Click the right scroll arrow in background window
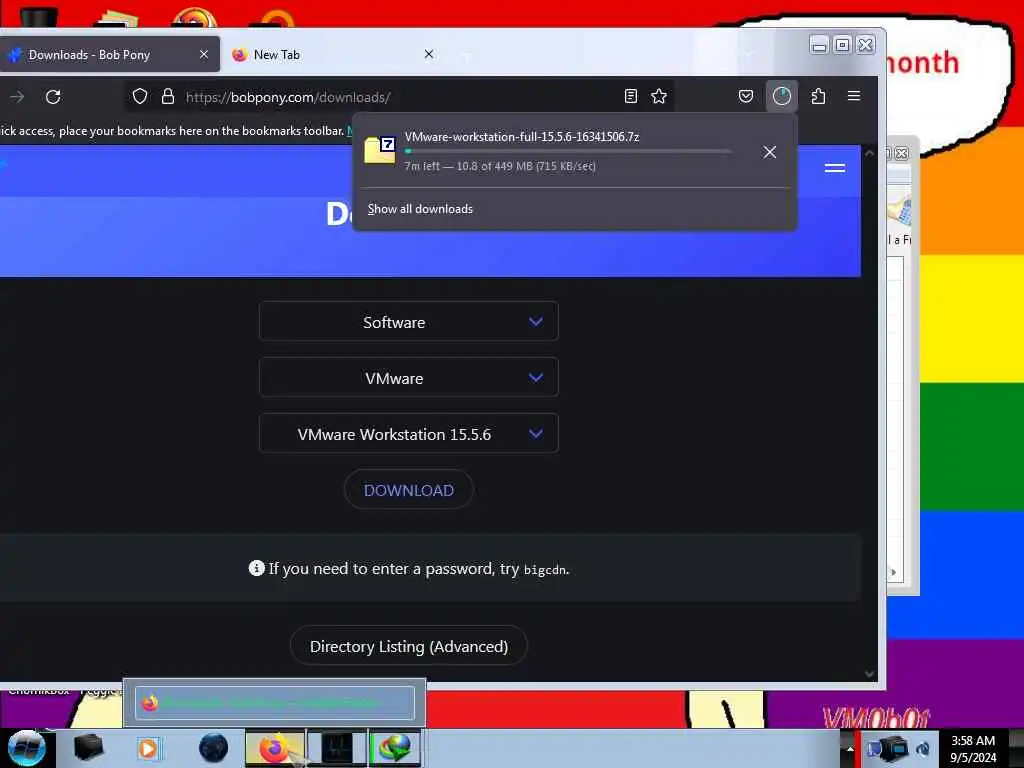Screen dimensions: 1024x768 pyautogui.click(x=893, y=572)
